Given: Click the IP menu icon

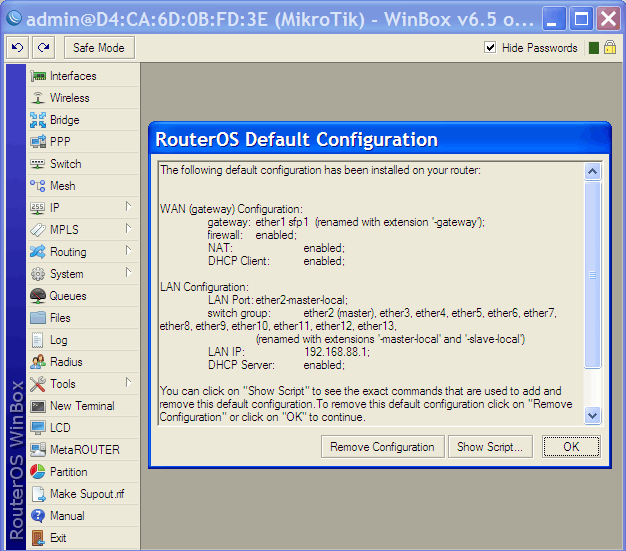Looking at the screenshot, I should click(x=38, y=208).
